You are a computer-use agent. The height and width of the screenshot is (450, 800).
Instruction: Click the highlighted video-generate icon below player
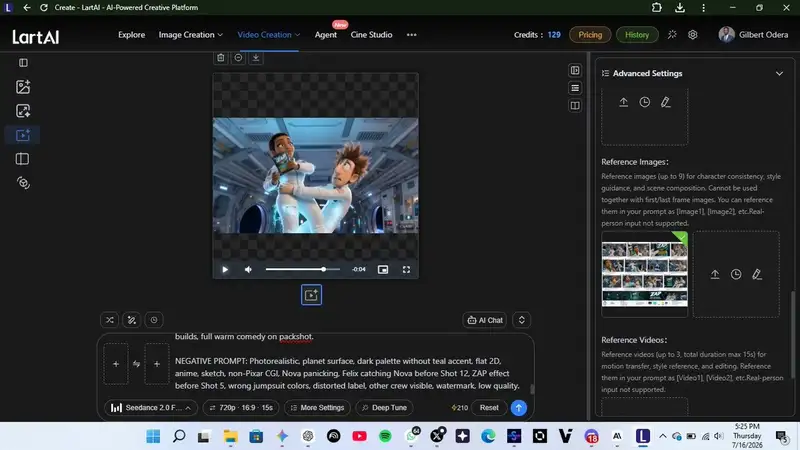coord(311,295)
